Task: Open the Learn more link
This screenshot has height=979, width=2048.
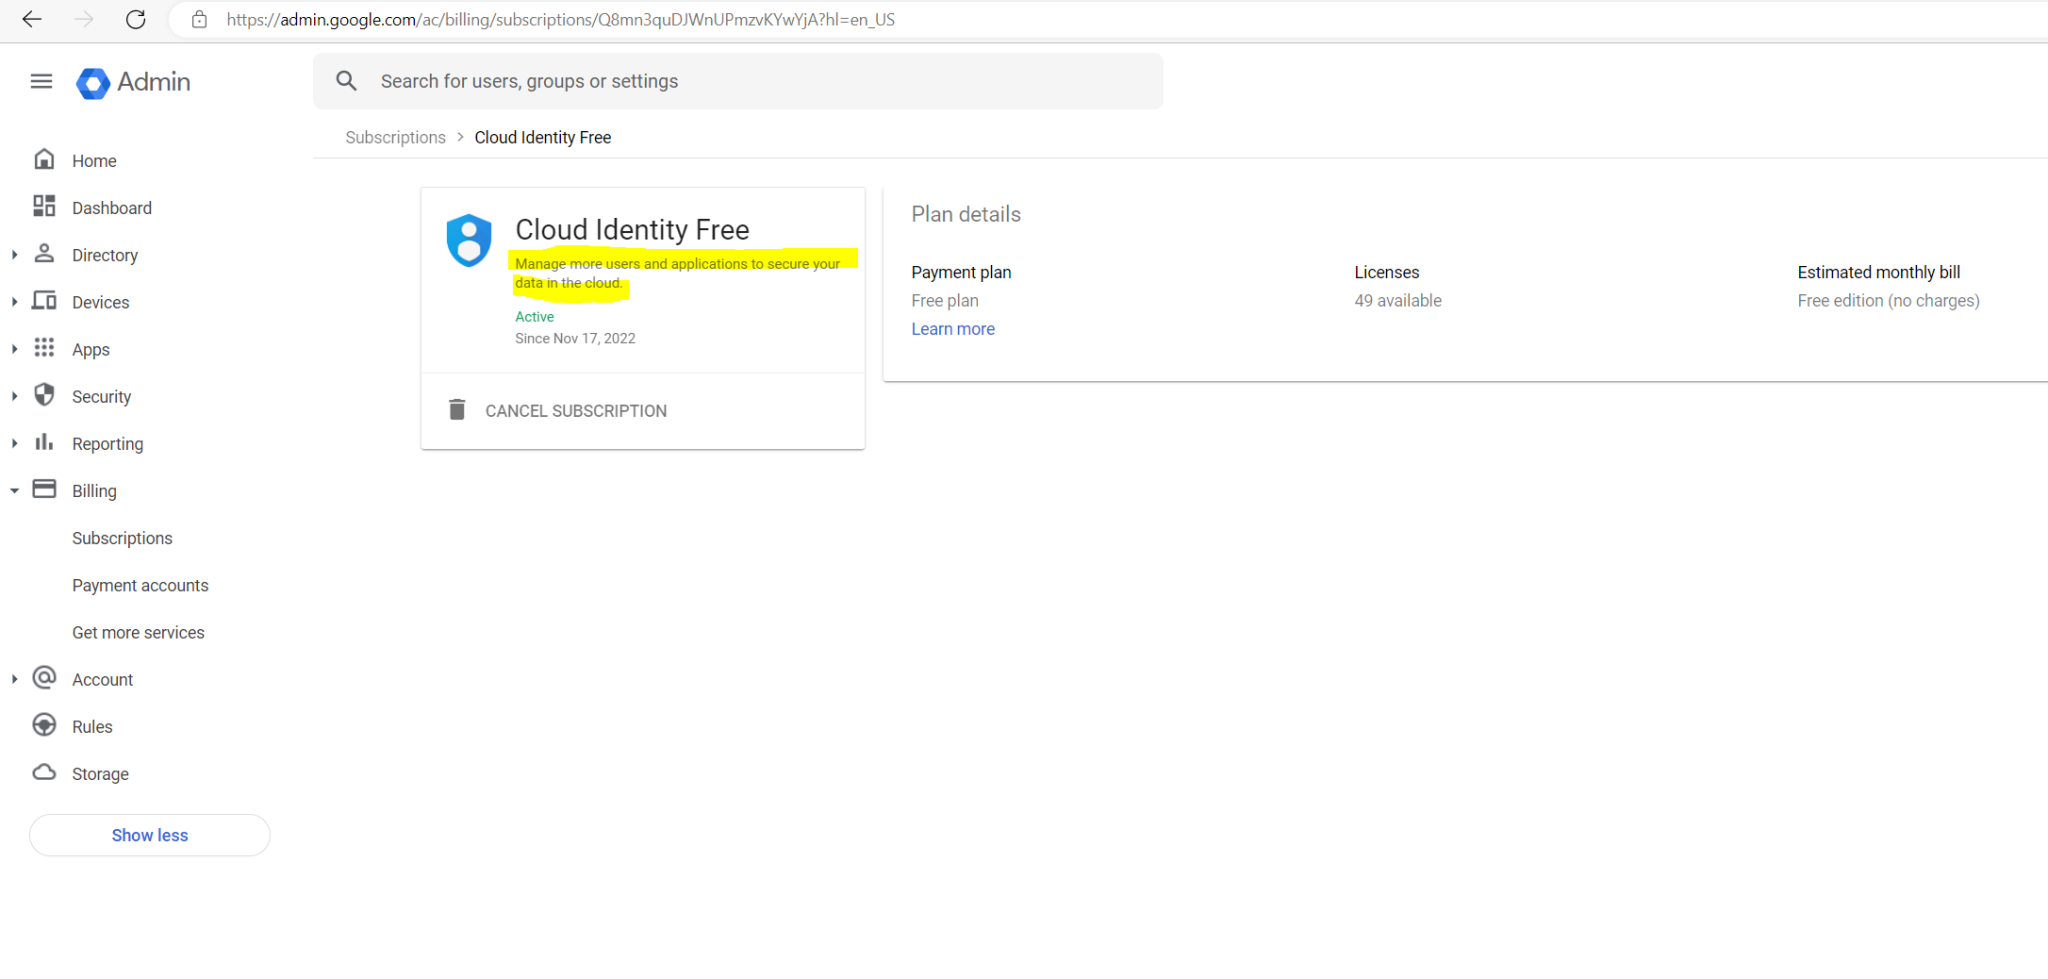Action: click(x=952, y=328)
